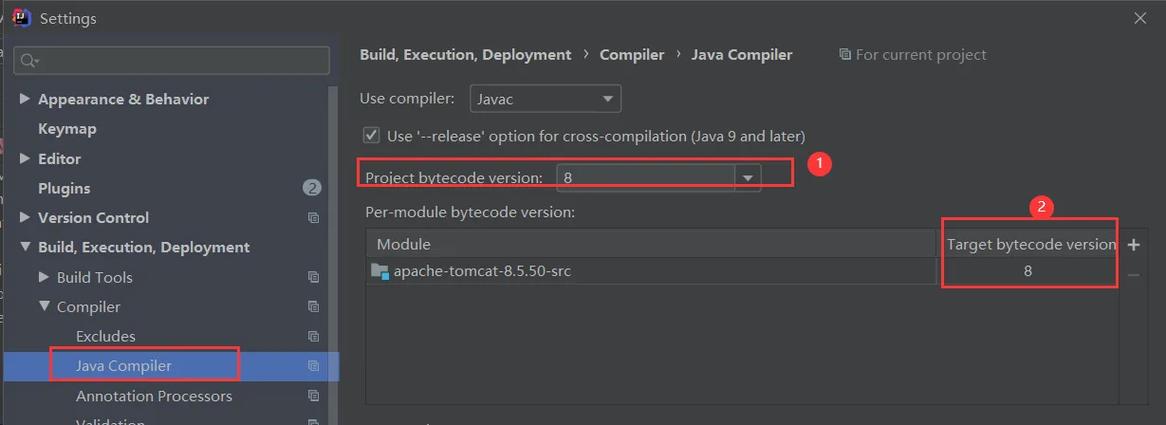Click the project-level icon beside Version Control
Screen dimensions: 1166x425
313,218
